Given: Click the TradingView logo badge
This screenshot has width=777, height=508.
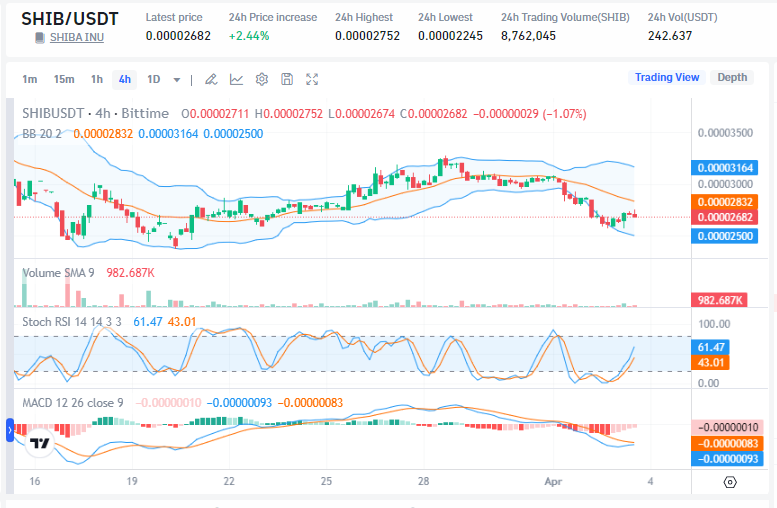Looking at the screenshot, I should click(40, 443).
